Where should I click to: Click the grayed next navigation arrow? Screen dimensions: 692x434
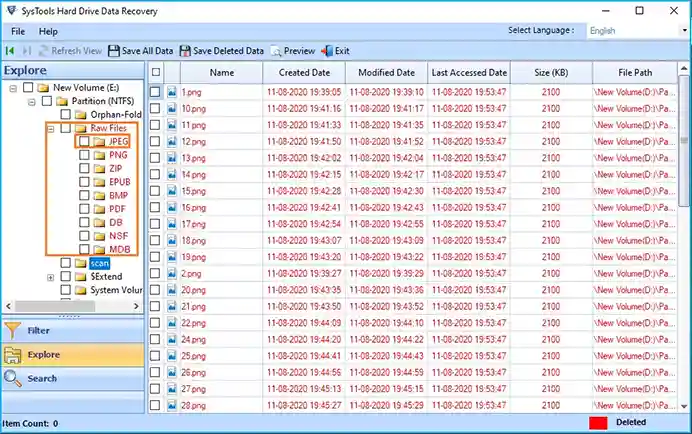click(x=27, y=51)
